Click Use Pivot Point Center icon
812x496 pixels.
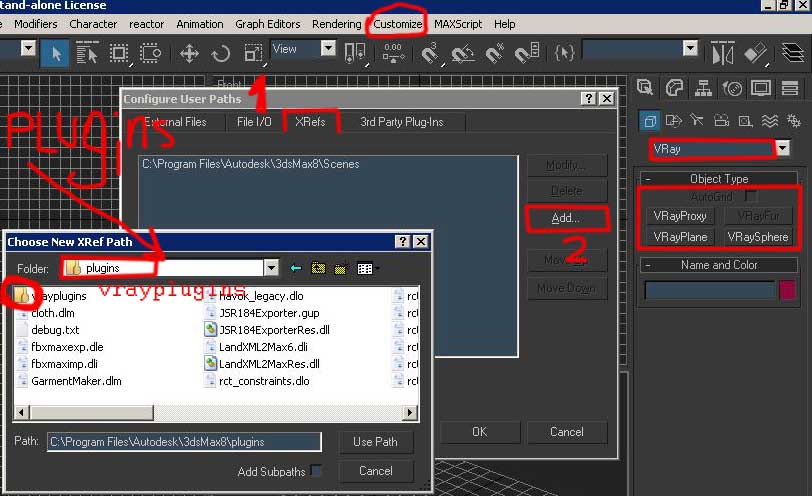355,53
